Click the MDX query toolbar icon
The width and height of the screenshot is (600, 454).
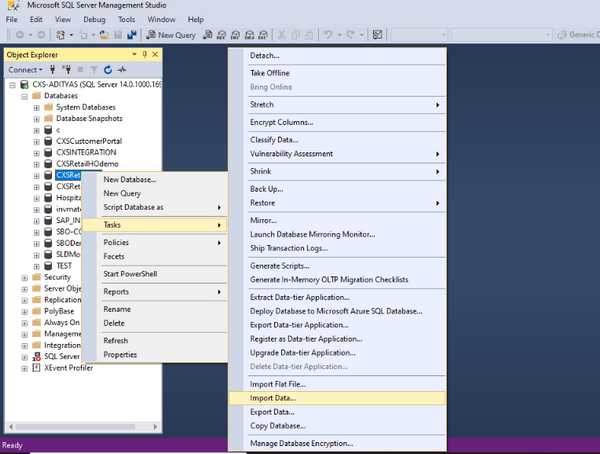click(x=221, y=35)
